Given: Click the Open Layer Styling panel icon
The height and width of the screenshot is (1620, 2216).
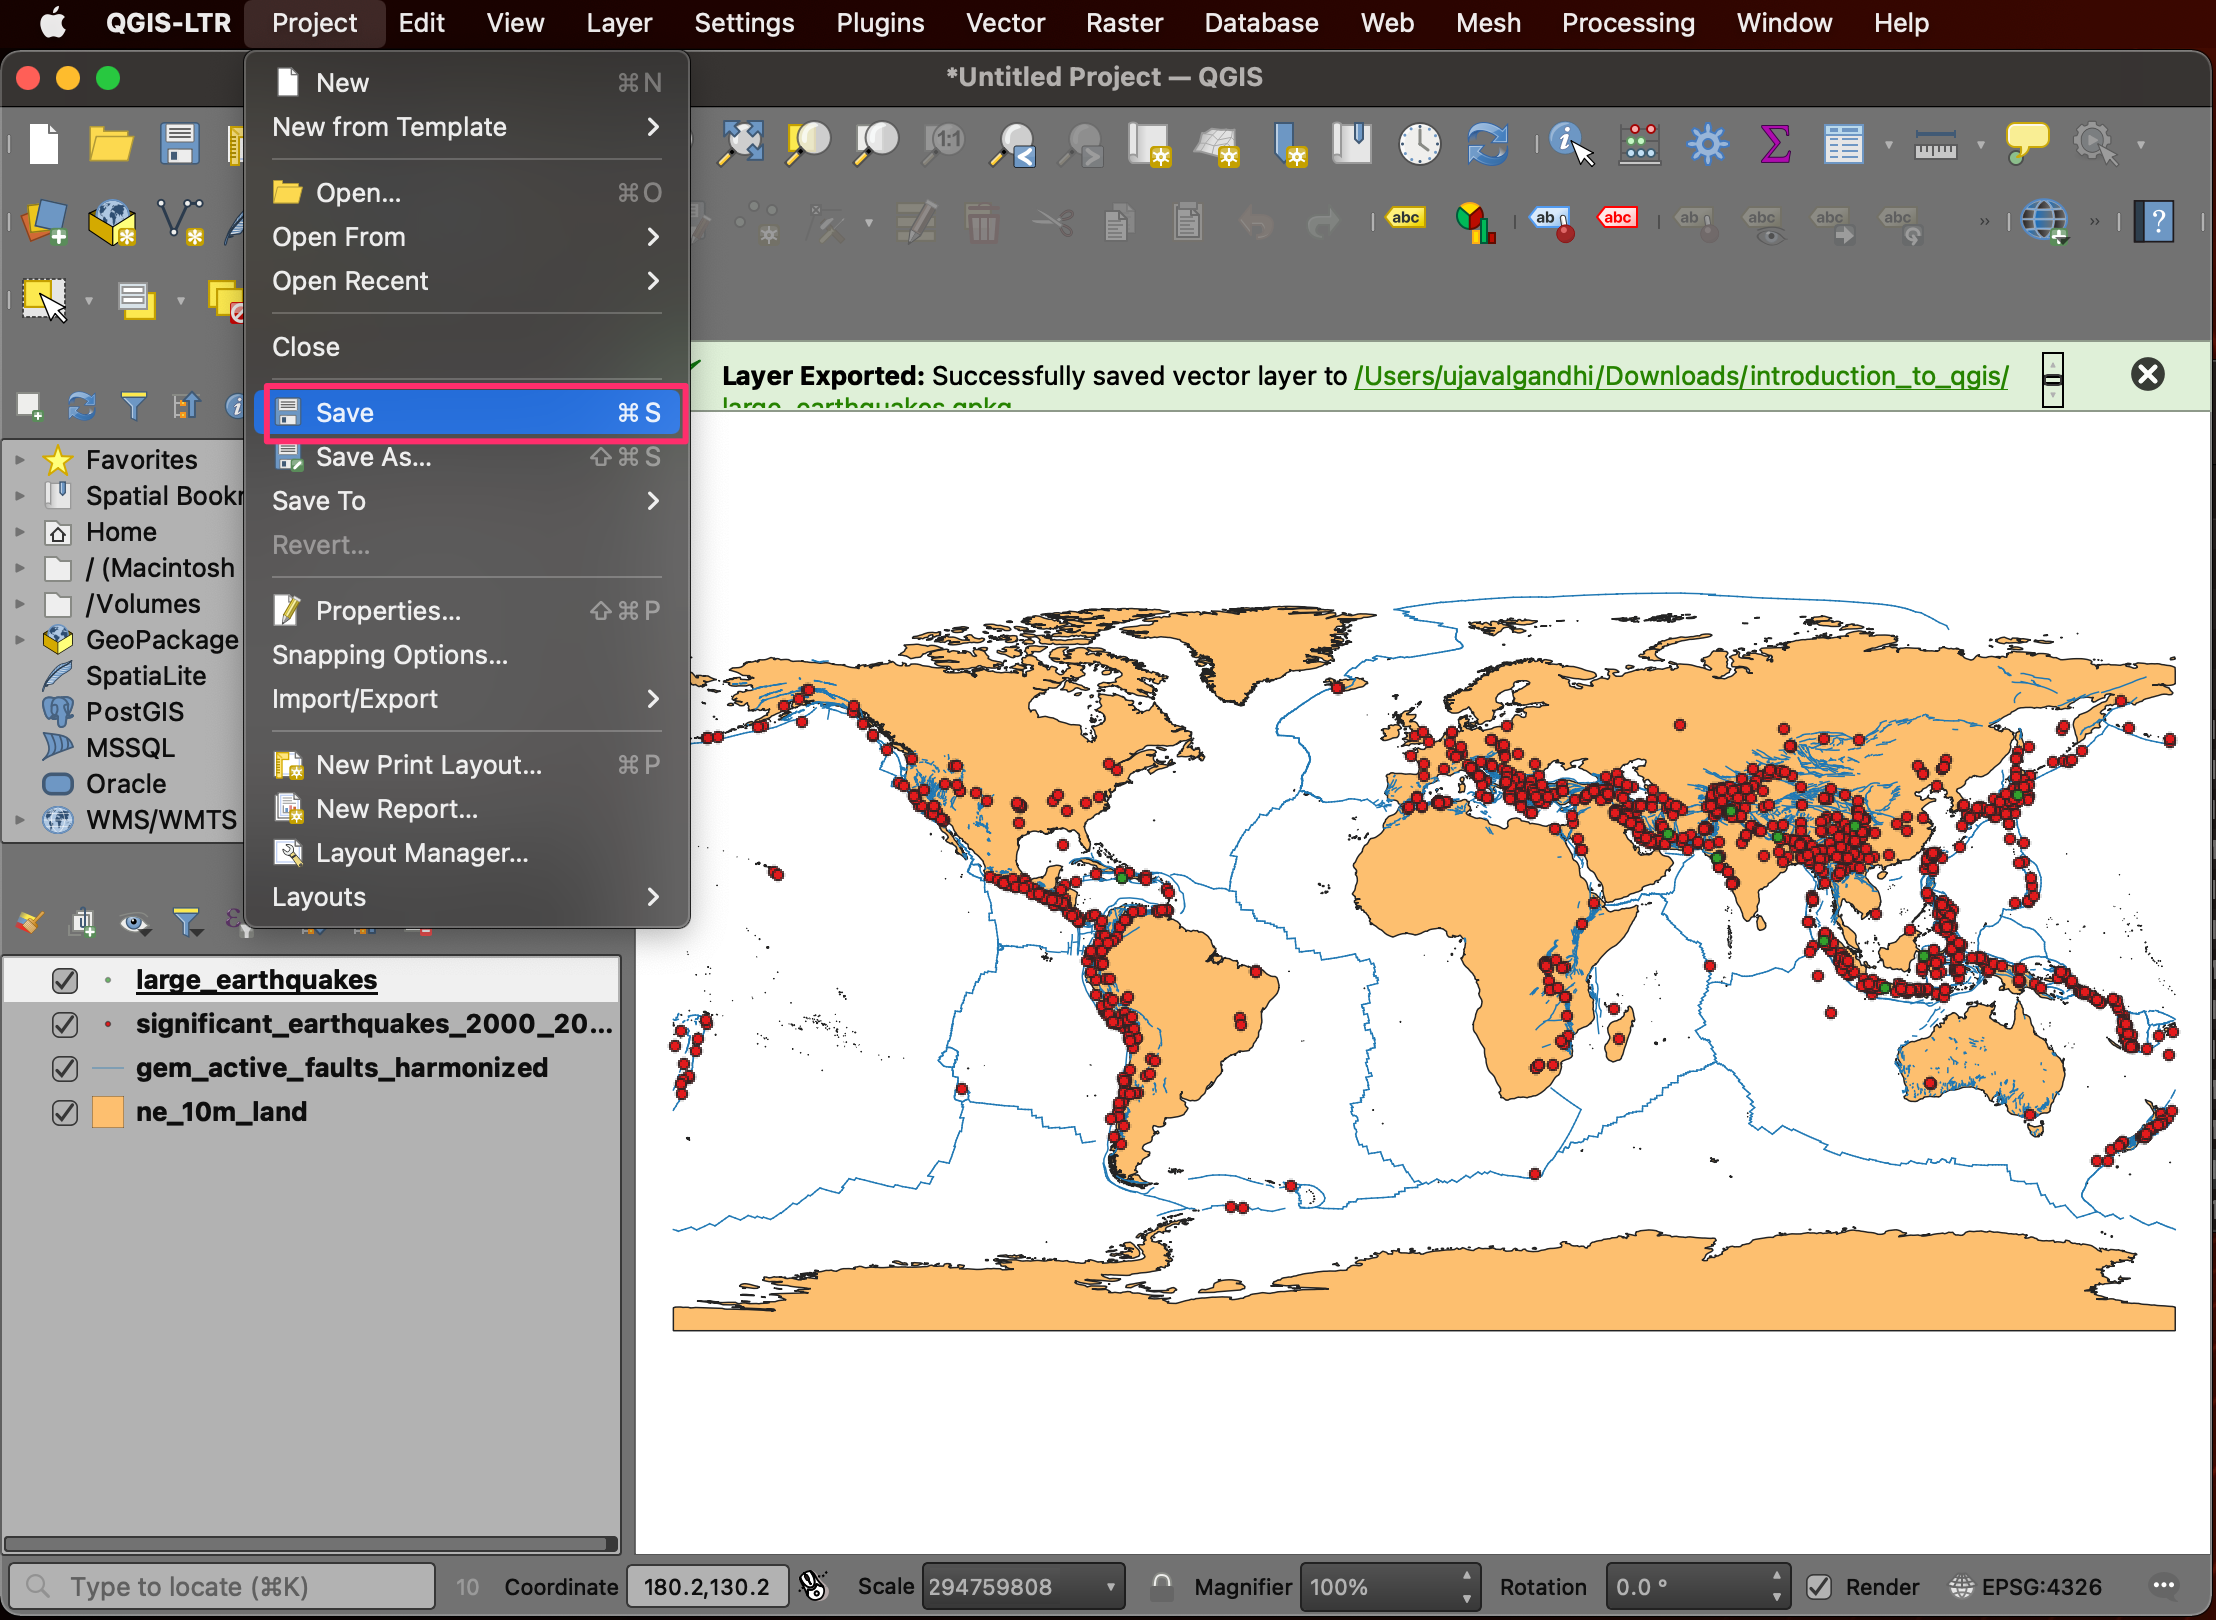Looking at the screenshot, I should point(29,922).
